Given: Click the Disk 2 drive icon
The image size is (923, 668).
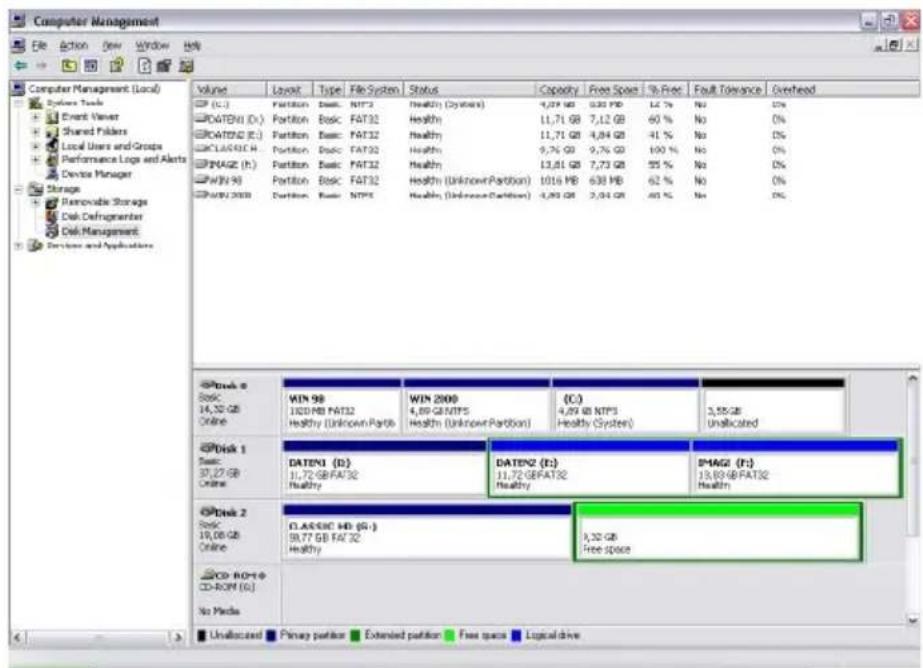Looking at the screenshot, I should pyautogui.click(x=207, y=511).
